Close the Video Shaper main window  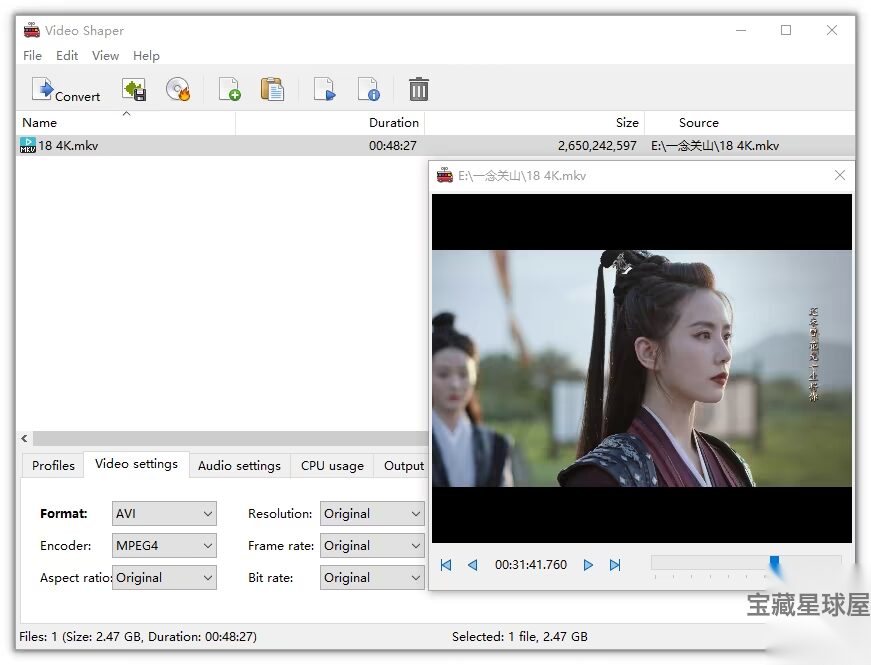pos(832,30)
